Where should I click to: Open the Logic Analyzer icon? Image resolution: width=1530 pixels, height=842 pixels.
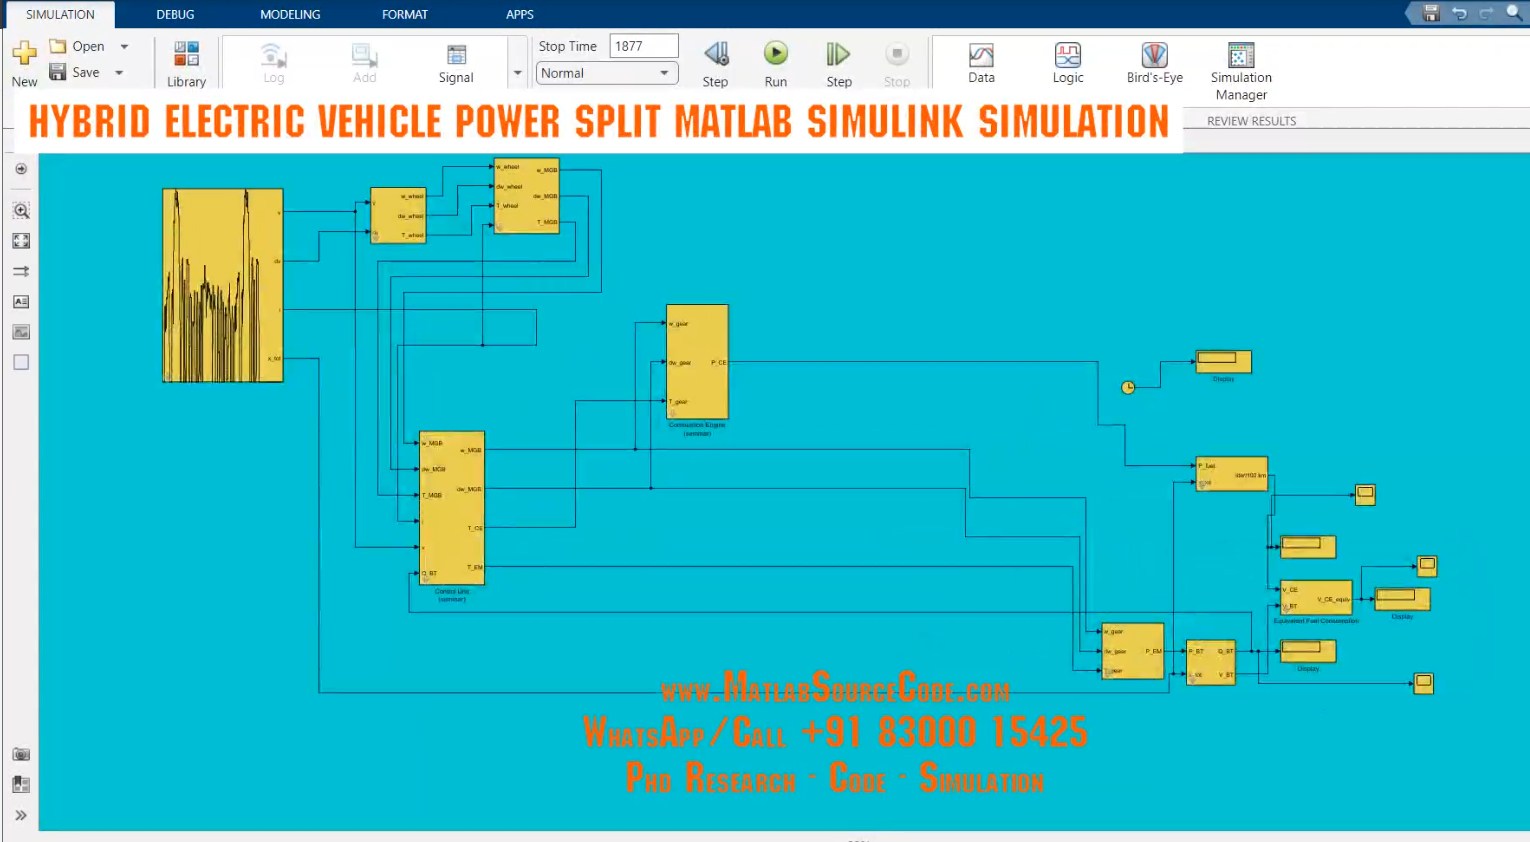1067,55
